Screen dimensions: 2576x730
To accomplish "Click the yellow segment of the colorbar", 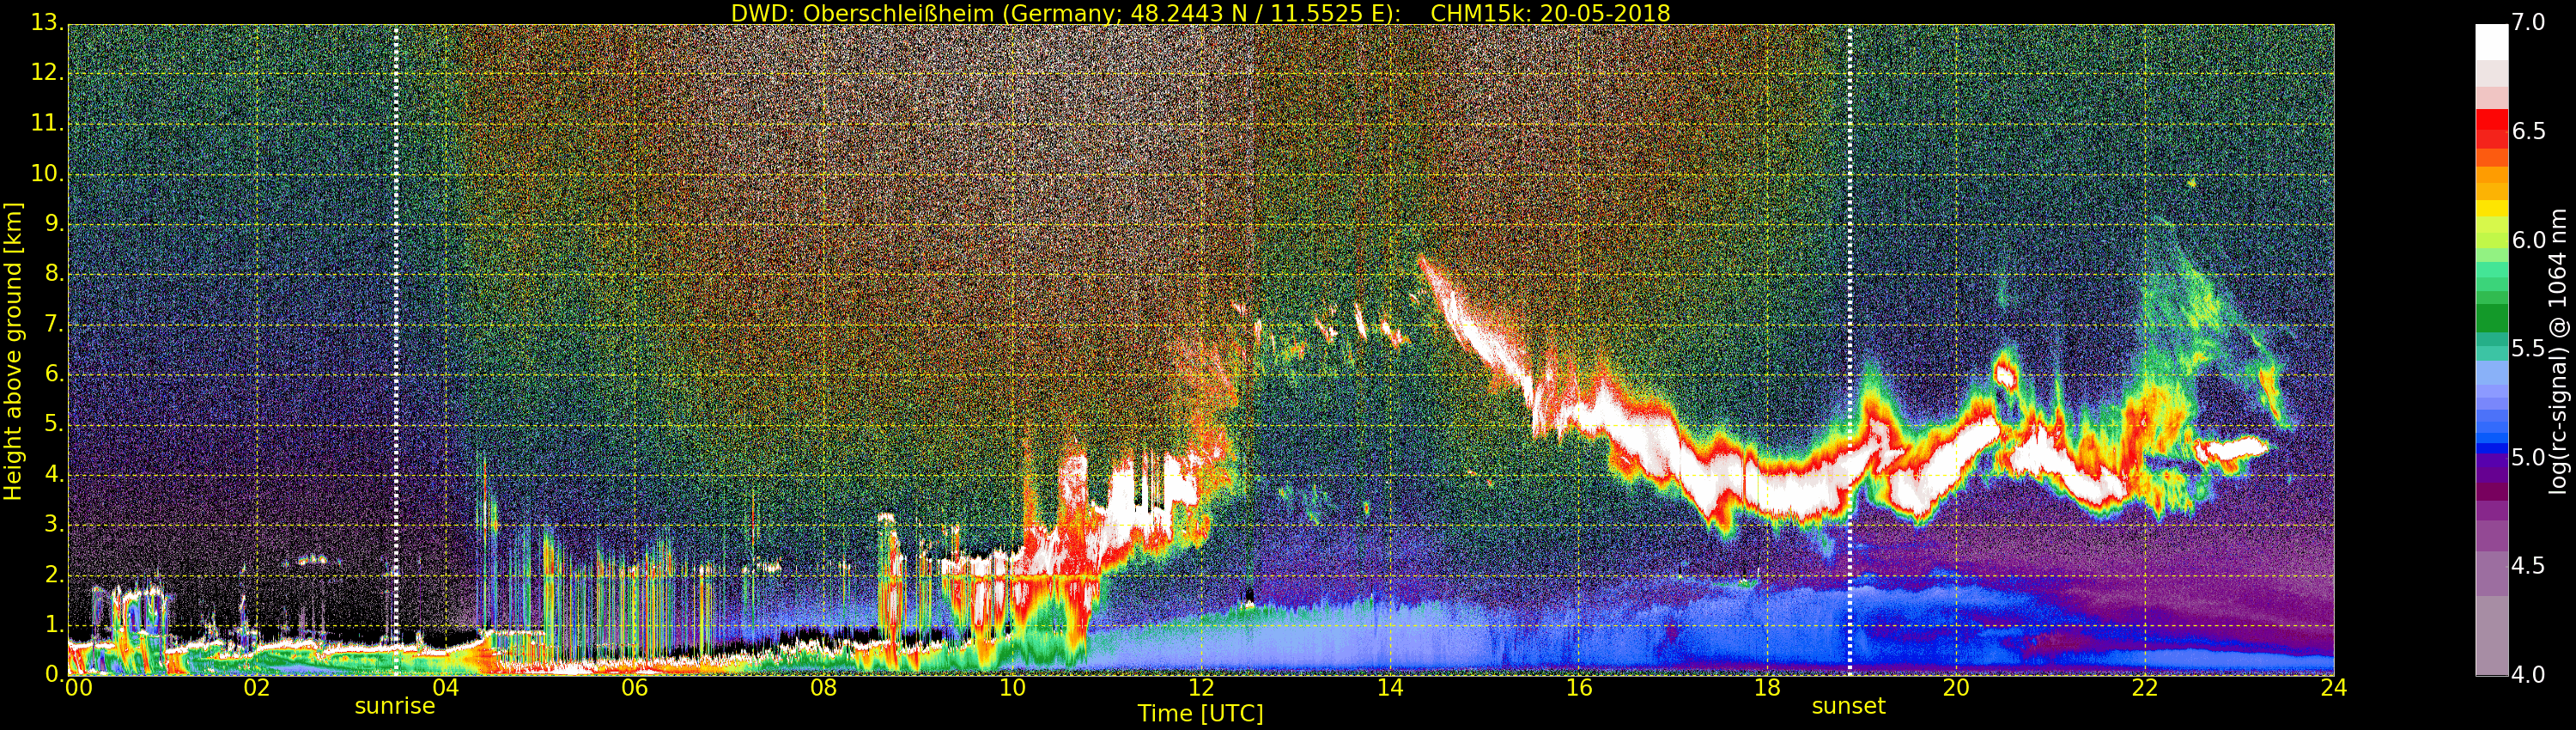I will click(x=2491, y=208).
